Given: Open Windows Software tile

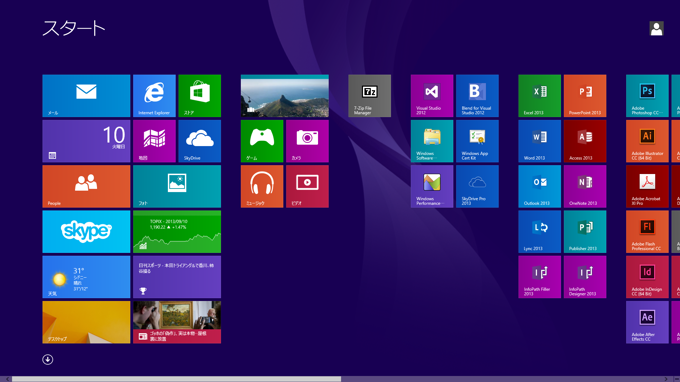Looking at the screenshot, I should tap(432, 141).
